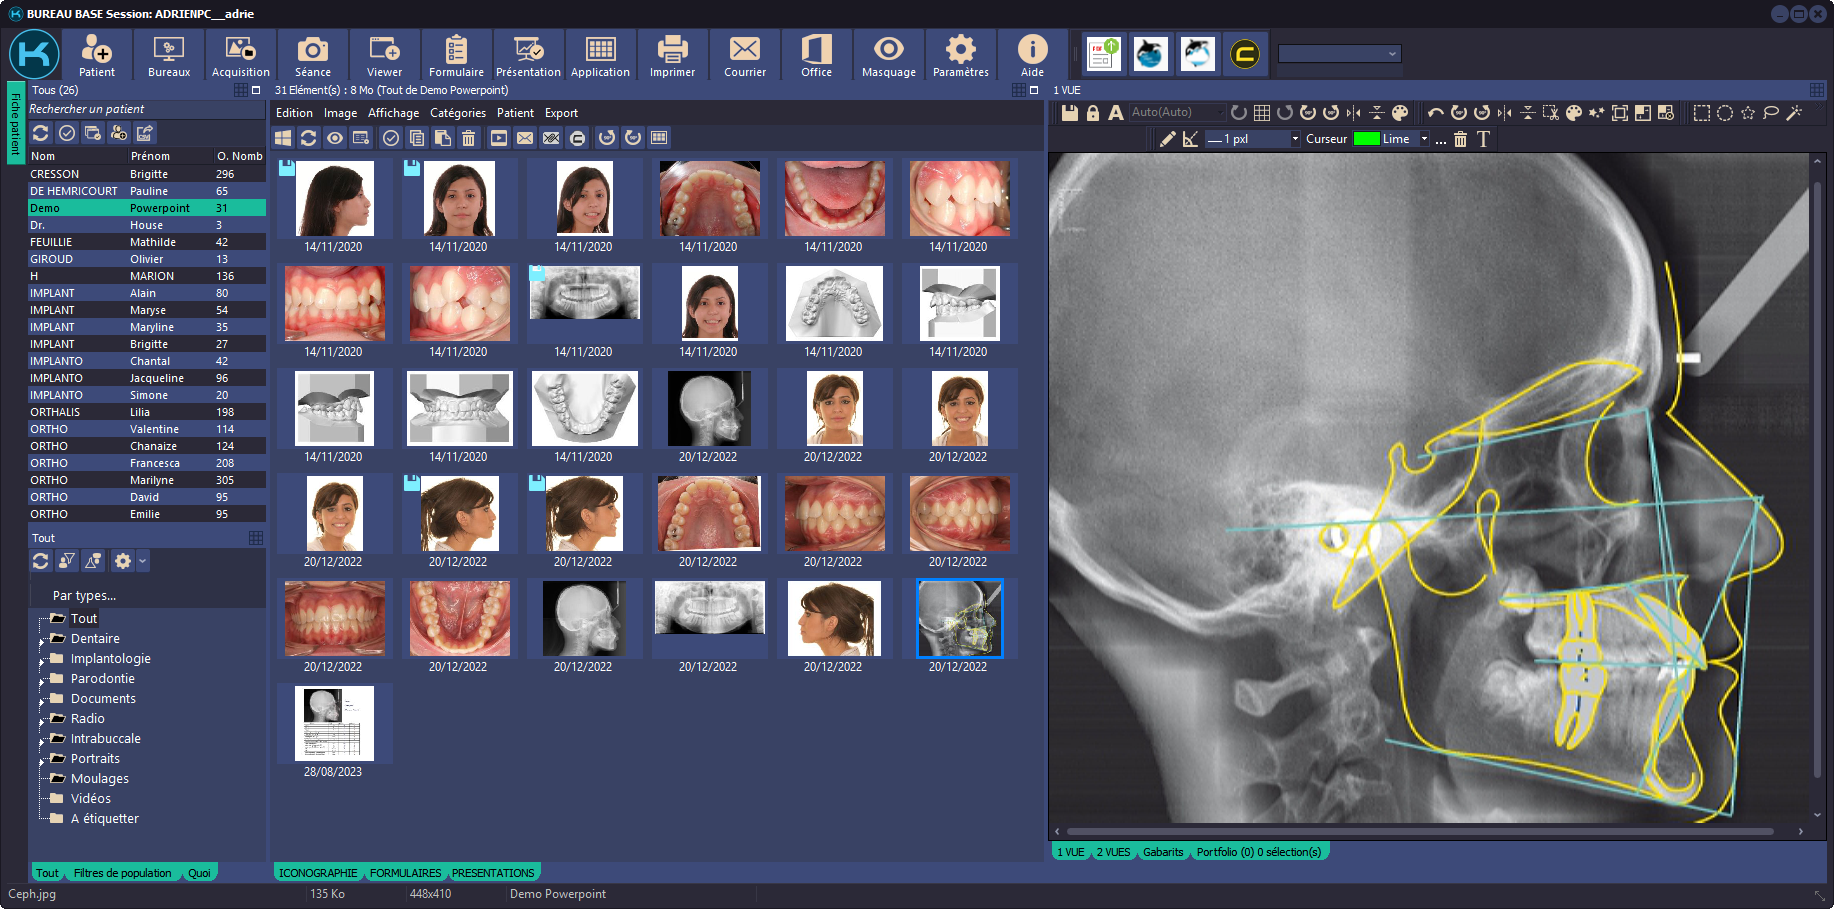Select the pencil drawing tool
This screenshot has width=1834, height=909.
pyautogui.click(x=1167, y=139)
